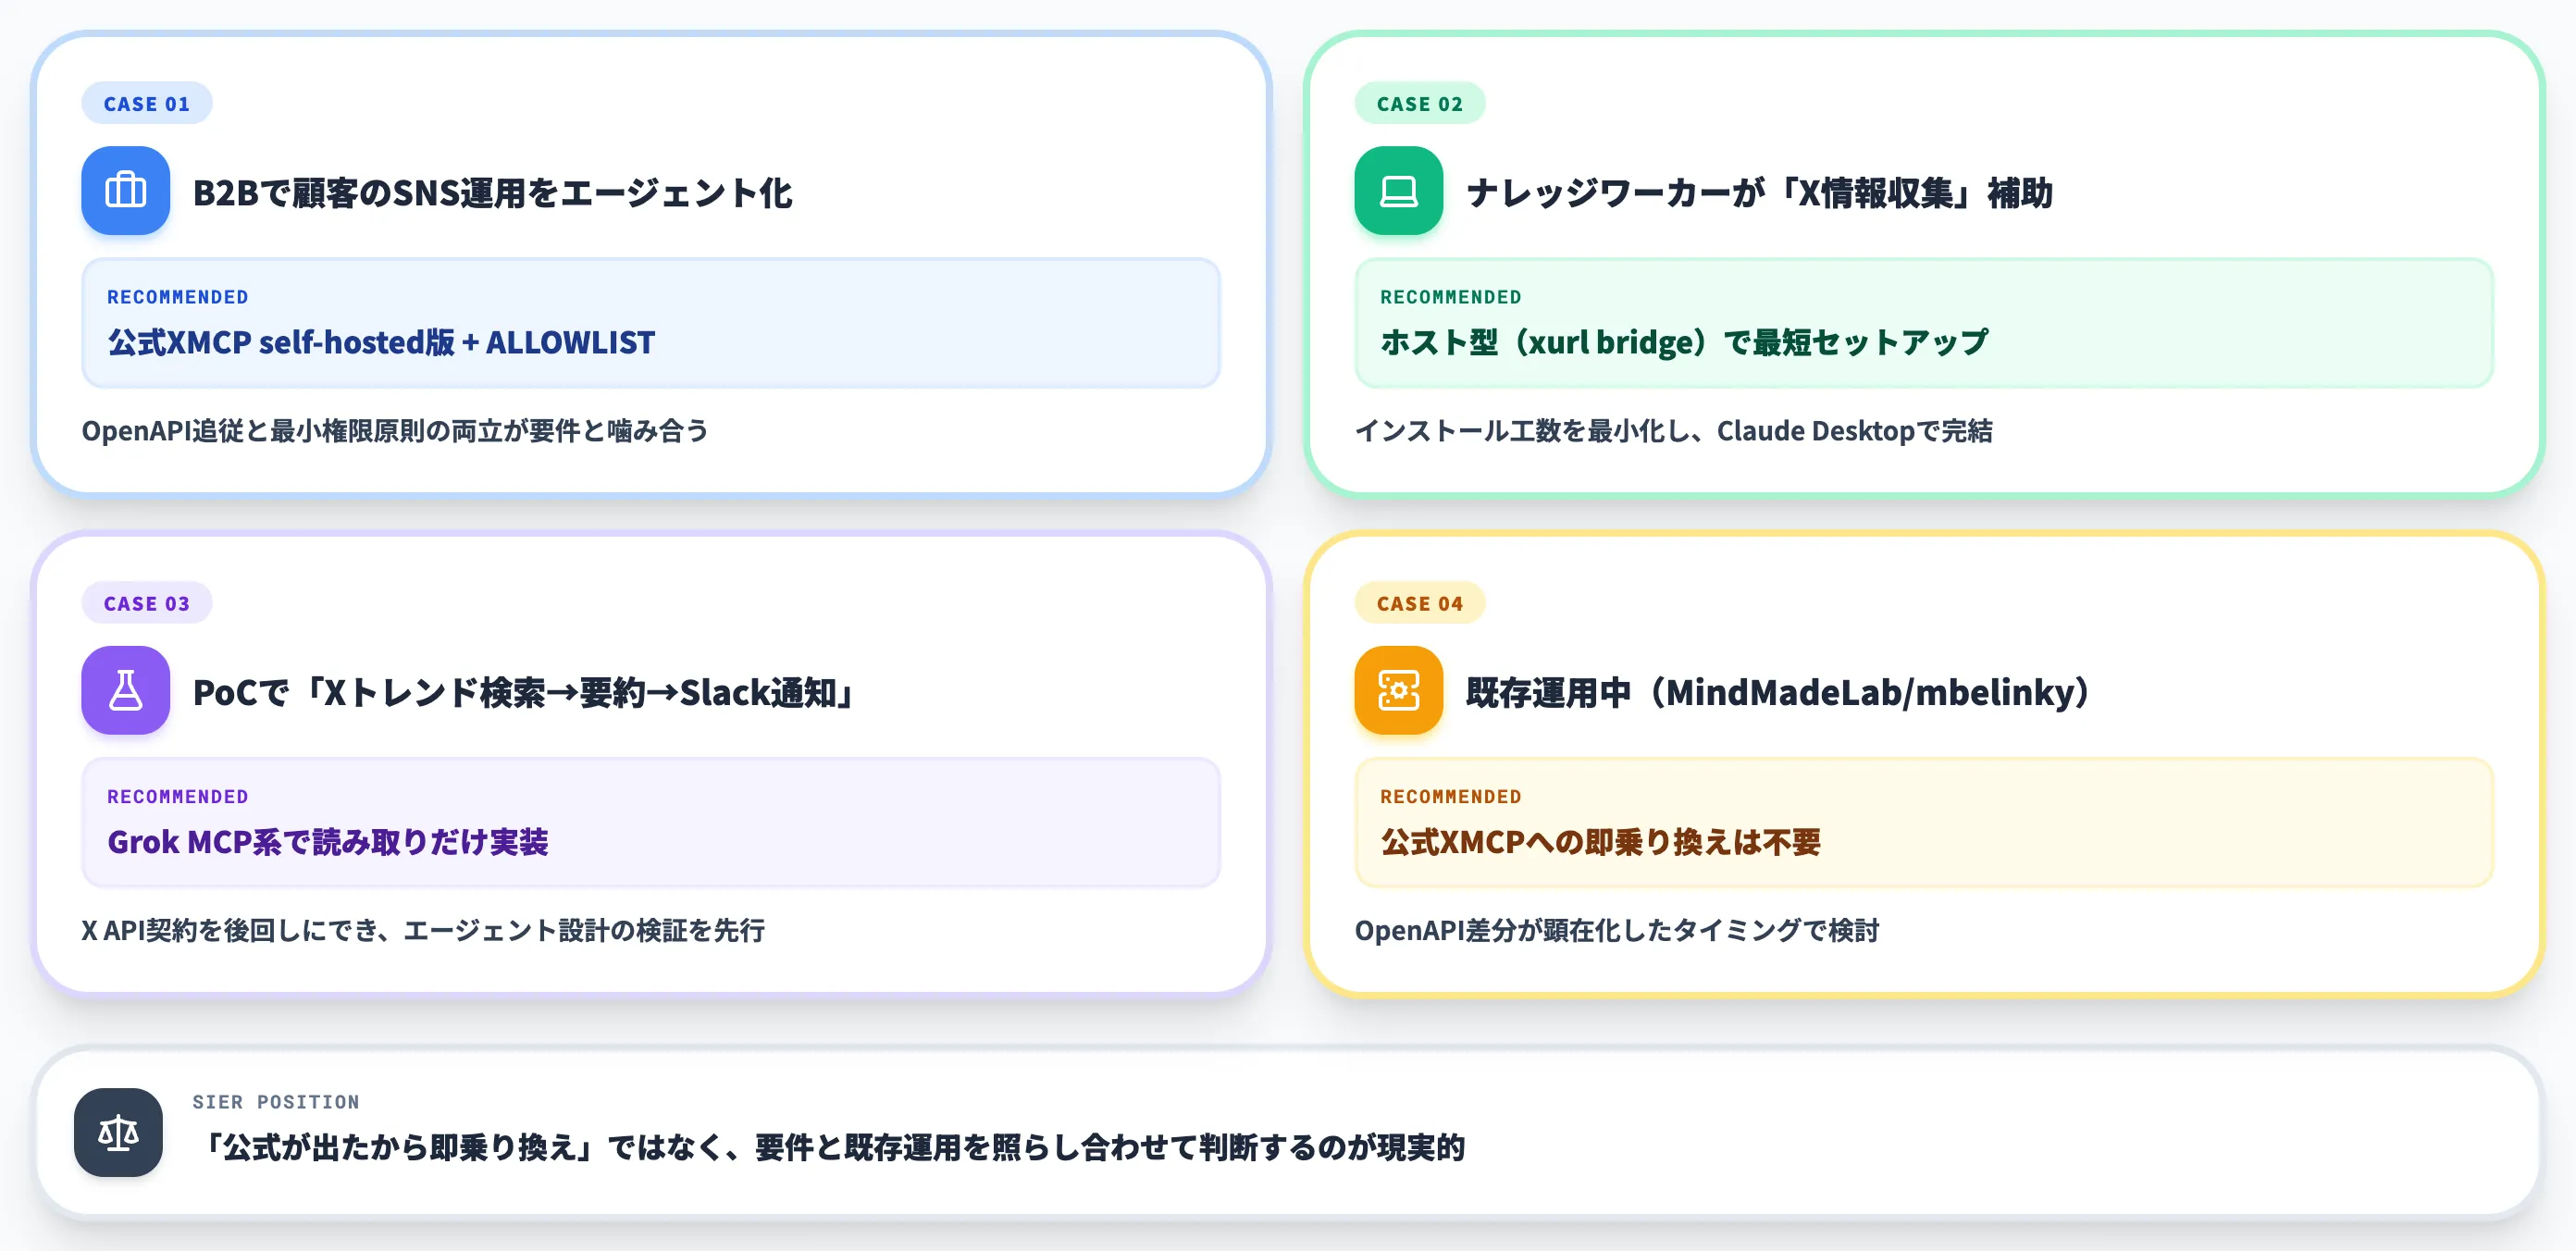The image size is (2576, 1251).
Task: Click the RECOMMENDED label in Case 04
Action: [x=1451, y=797]
